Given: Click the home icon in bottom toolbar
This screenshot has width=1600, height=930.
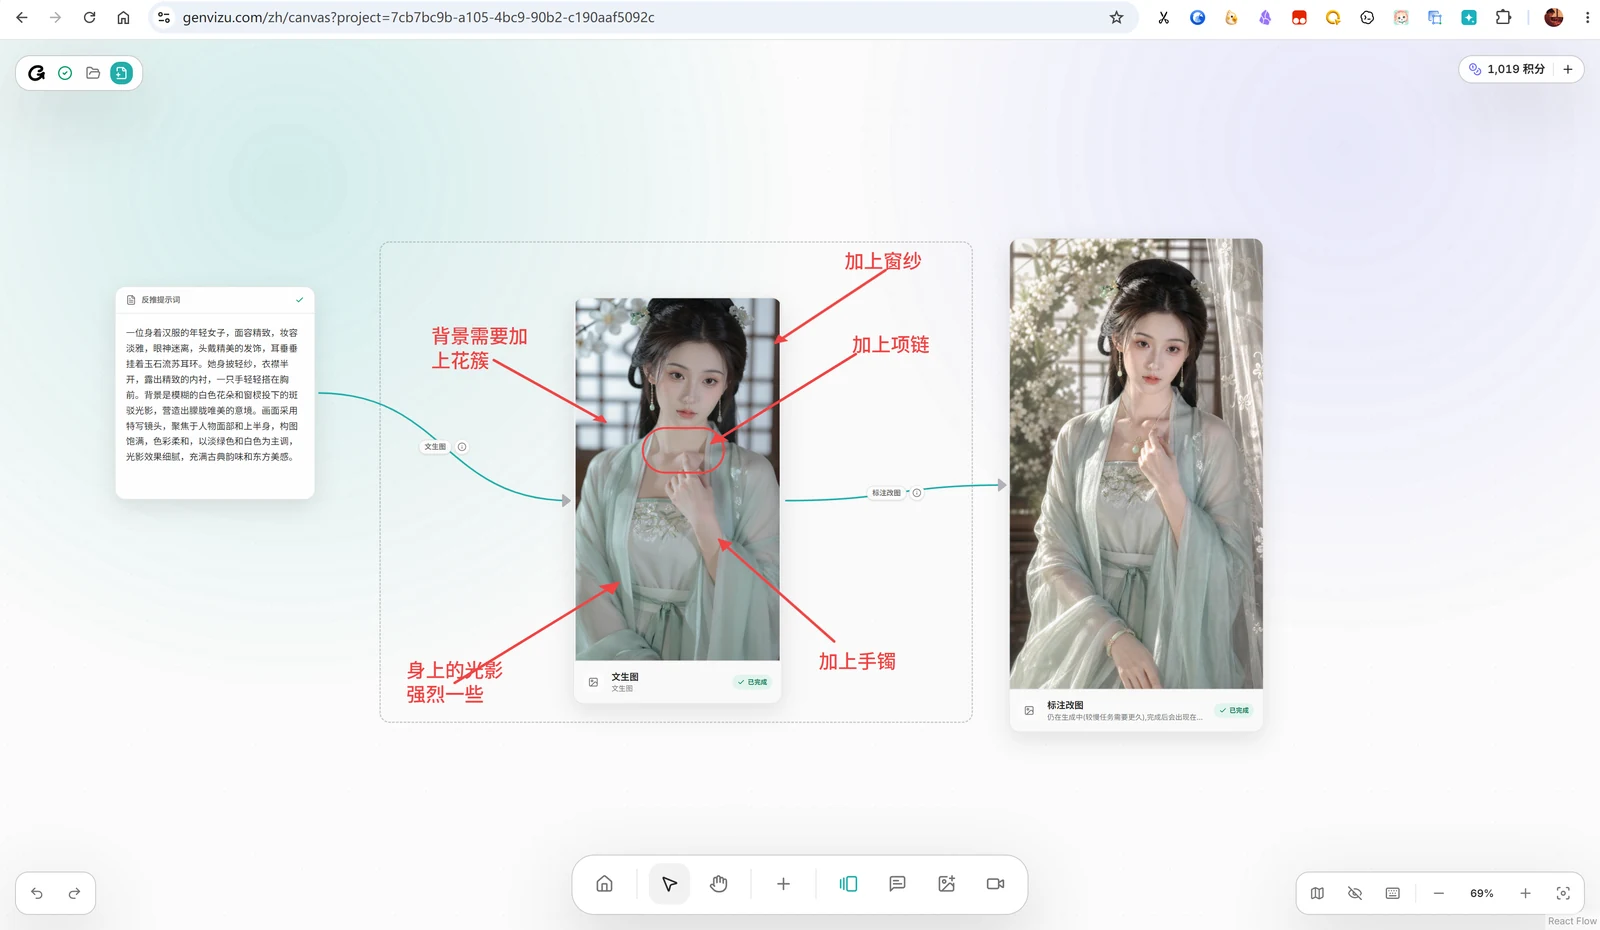Looking at the screenshot, I should (604, 884).
